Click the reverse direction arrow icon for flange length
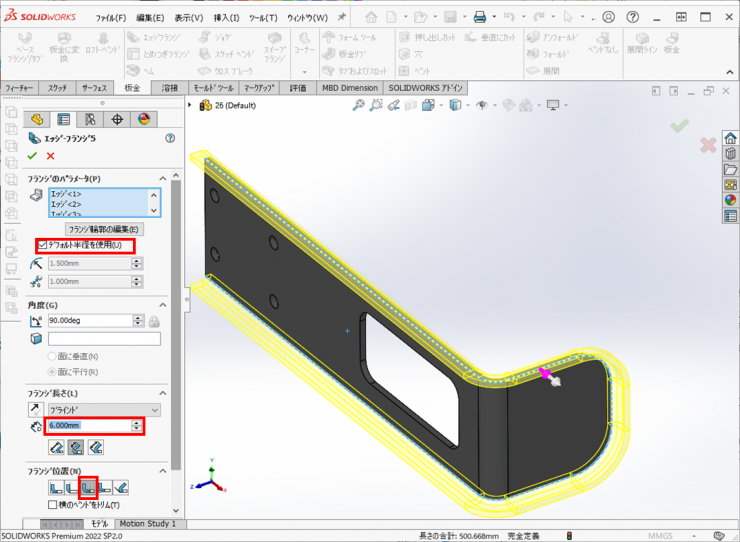The height and width of the screenshot is (542, 740). (x=36, y=410)
